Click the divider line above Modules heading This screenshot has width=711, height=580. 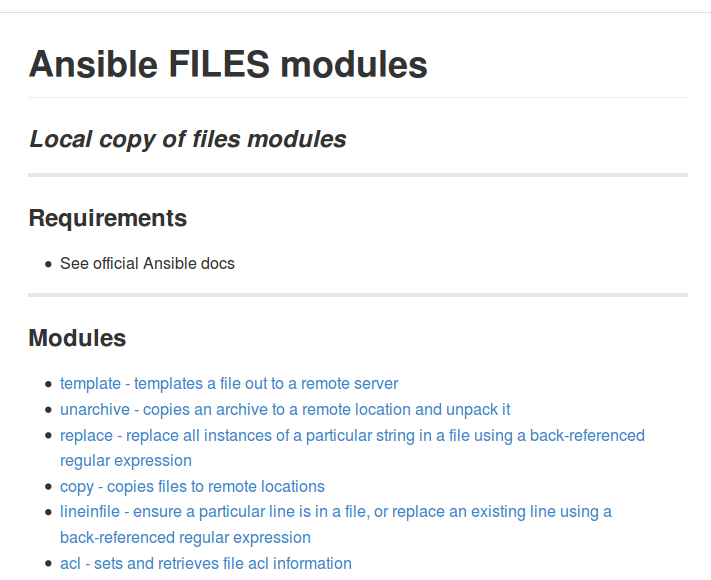click(x=358, y=295)
